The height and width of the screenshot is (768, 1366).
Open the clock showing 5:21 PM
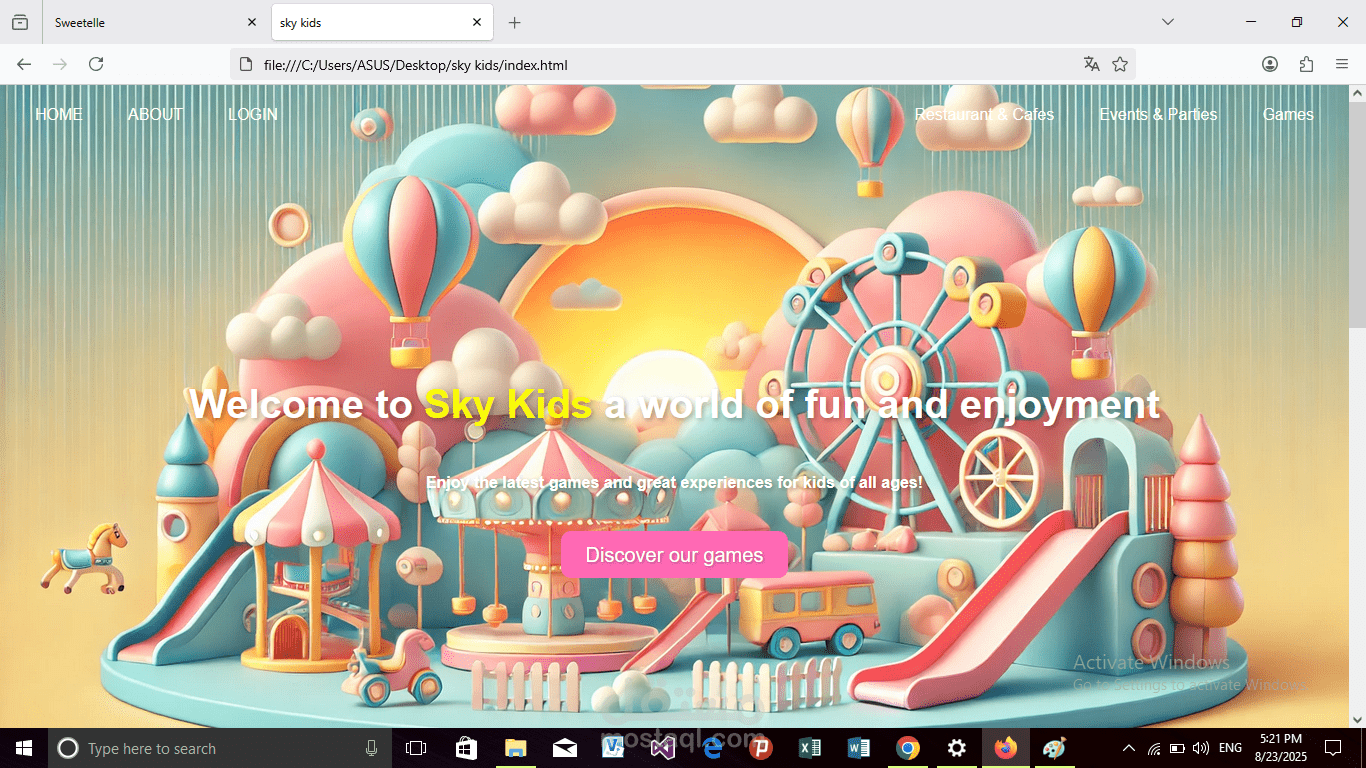tap(1283, 748)
